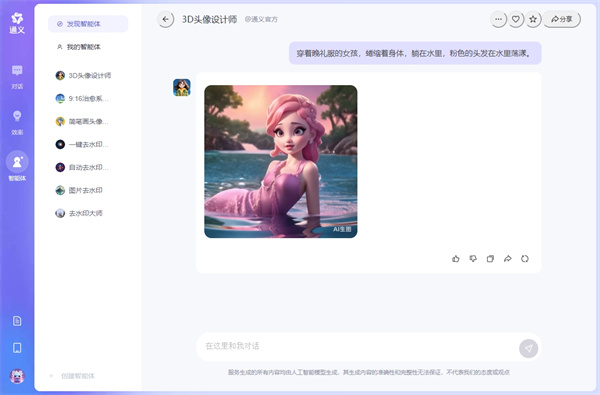Viewport: 600px width, 395px height.
Task: Favorite the agent with the star icon
Action: click(x=533, y=19)
